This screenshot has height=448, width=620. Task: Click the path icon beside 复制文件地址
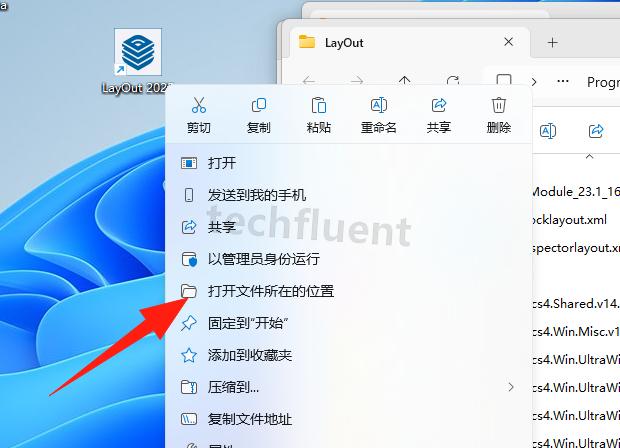click(189, 419)
